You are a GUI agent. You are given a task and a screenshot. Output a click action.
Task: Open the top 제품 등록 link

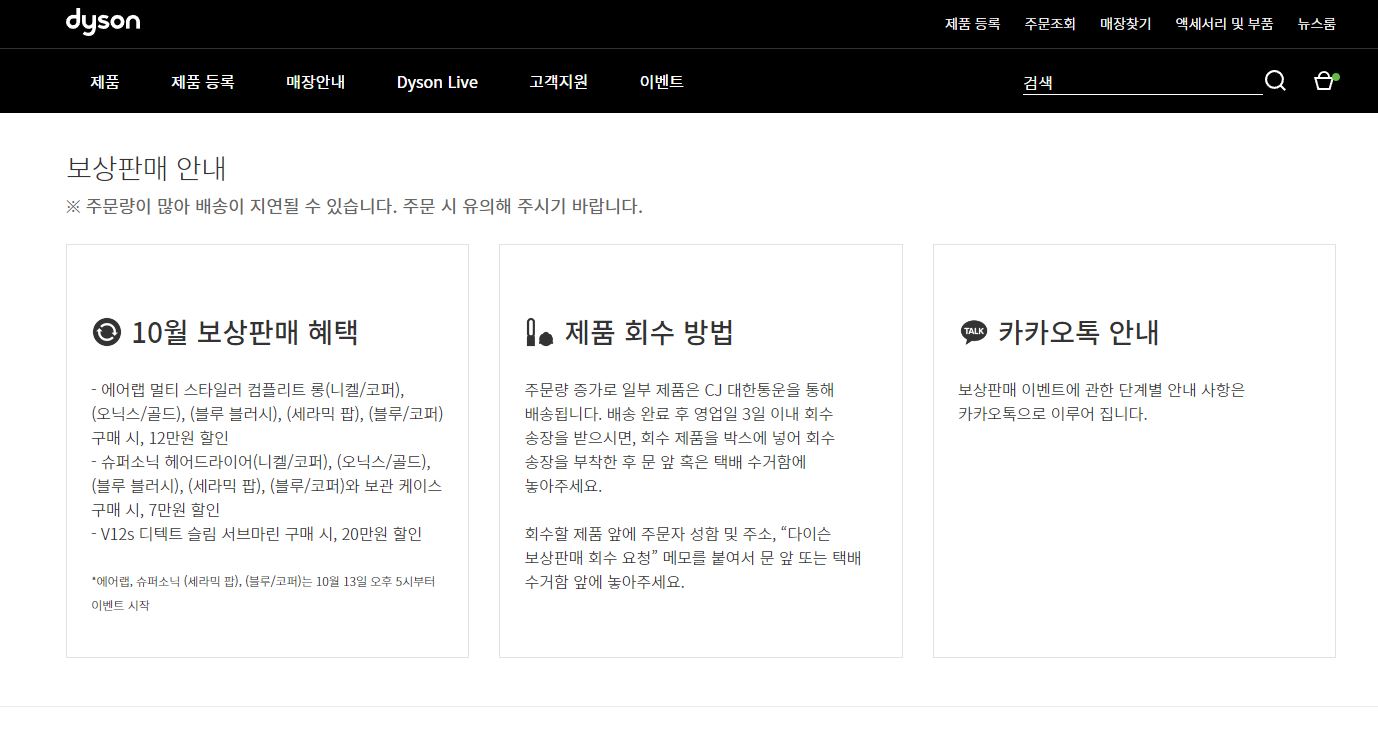click(x=972, y=24)
